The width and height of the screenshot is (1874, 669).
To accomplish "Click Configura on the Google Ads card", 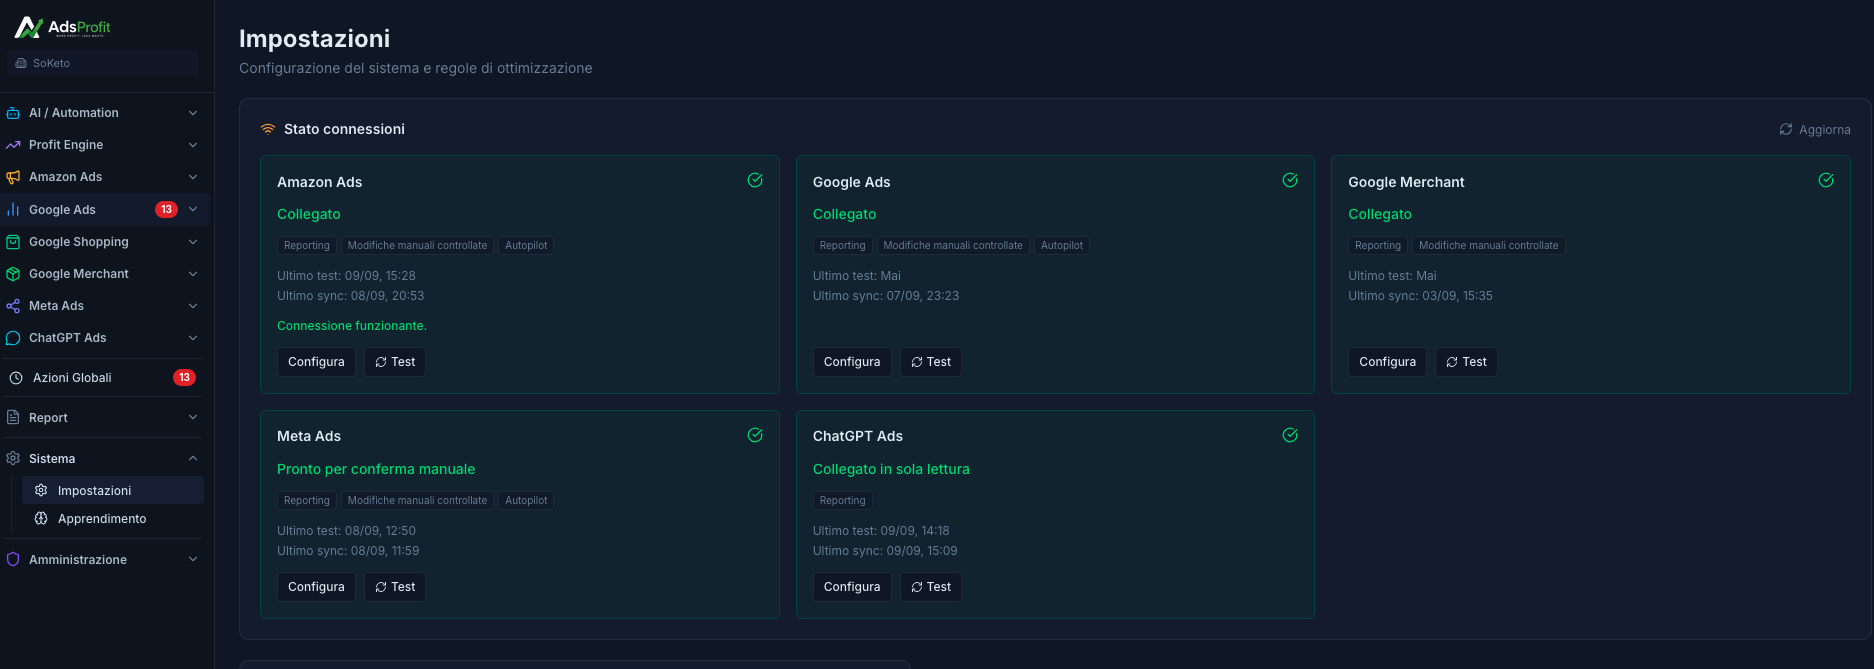I will coord(852,362).
